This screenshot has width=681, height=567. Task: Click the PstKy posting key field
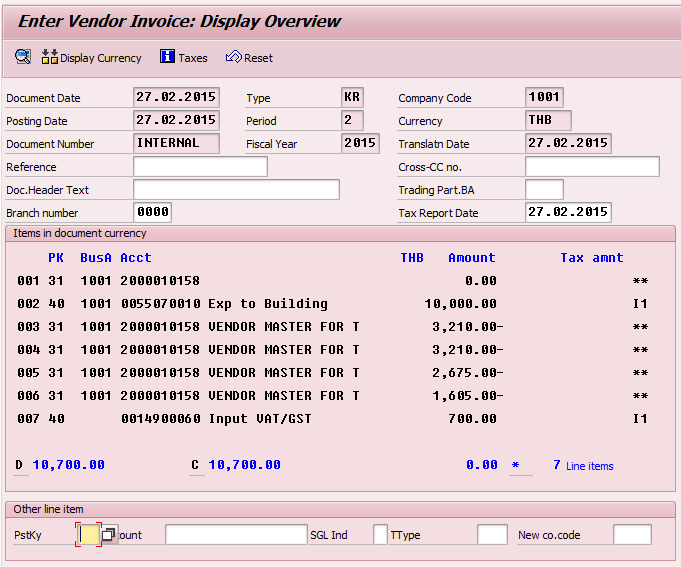pos(89,534)
